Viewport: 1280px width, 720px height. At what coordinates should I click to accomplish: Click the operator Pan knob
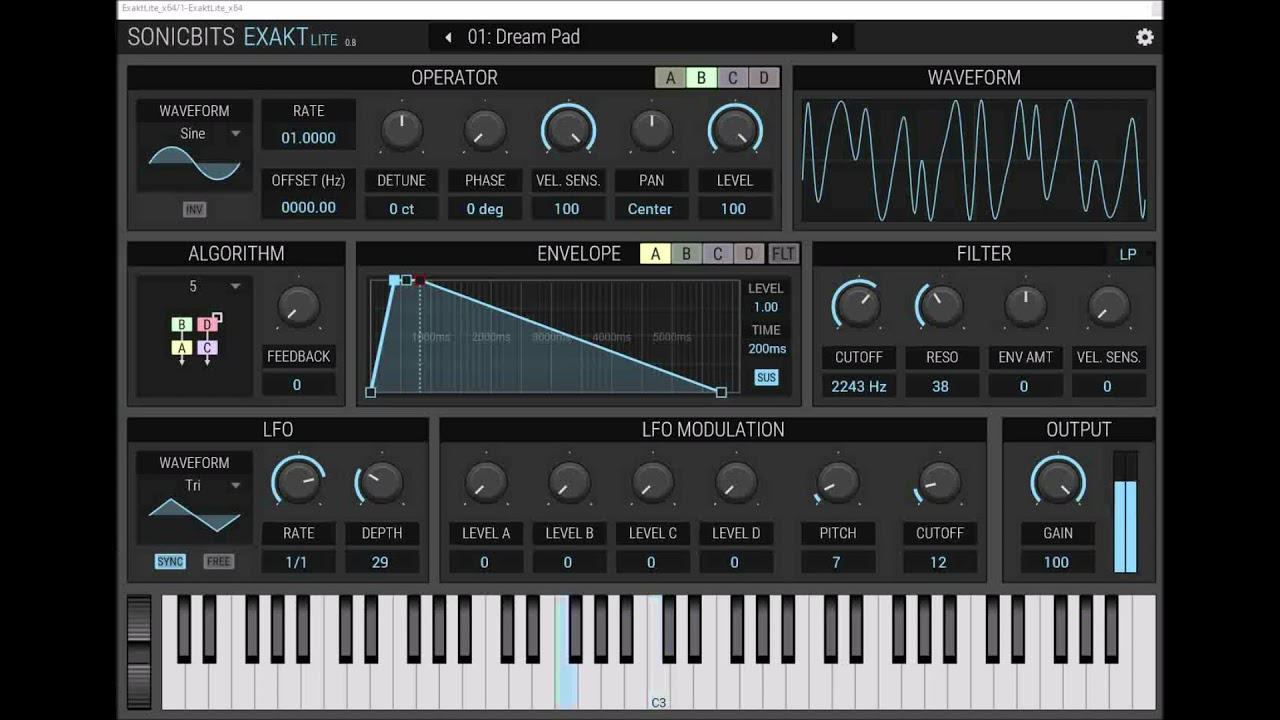click(651, 130)
